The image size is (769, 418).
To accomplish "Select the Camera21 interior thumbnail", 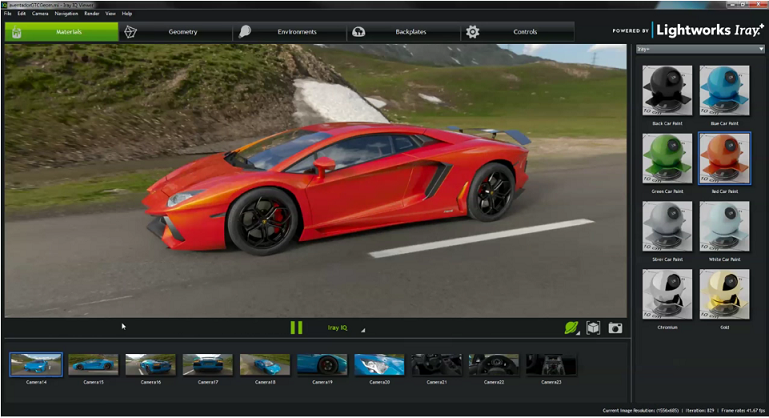I will click(x=436, y=365).
